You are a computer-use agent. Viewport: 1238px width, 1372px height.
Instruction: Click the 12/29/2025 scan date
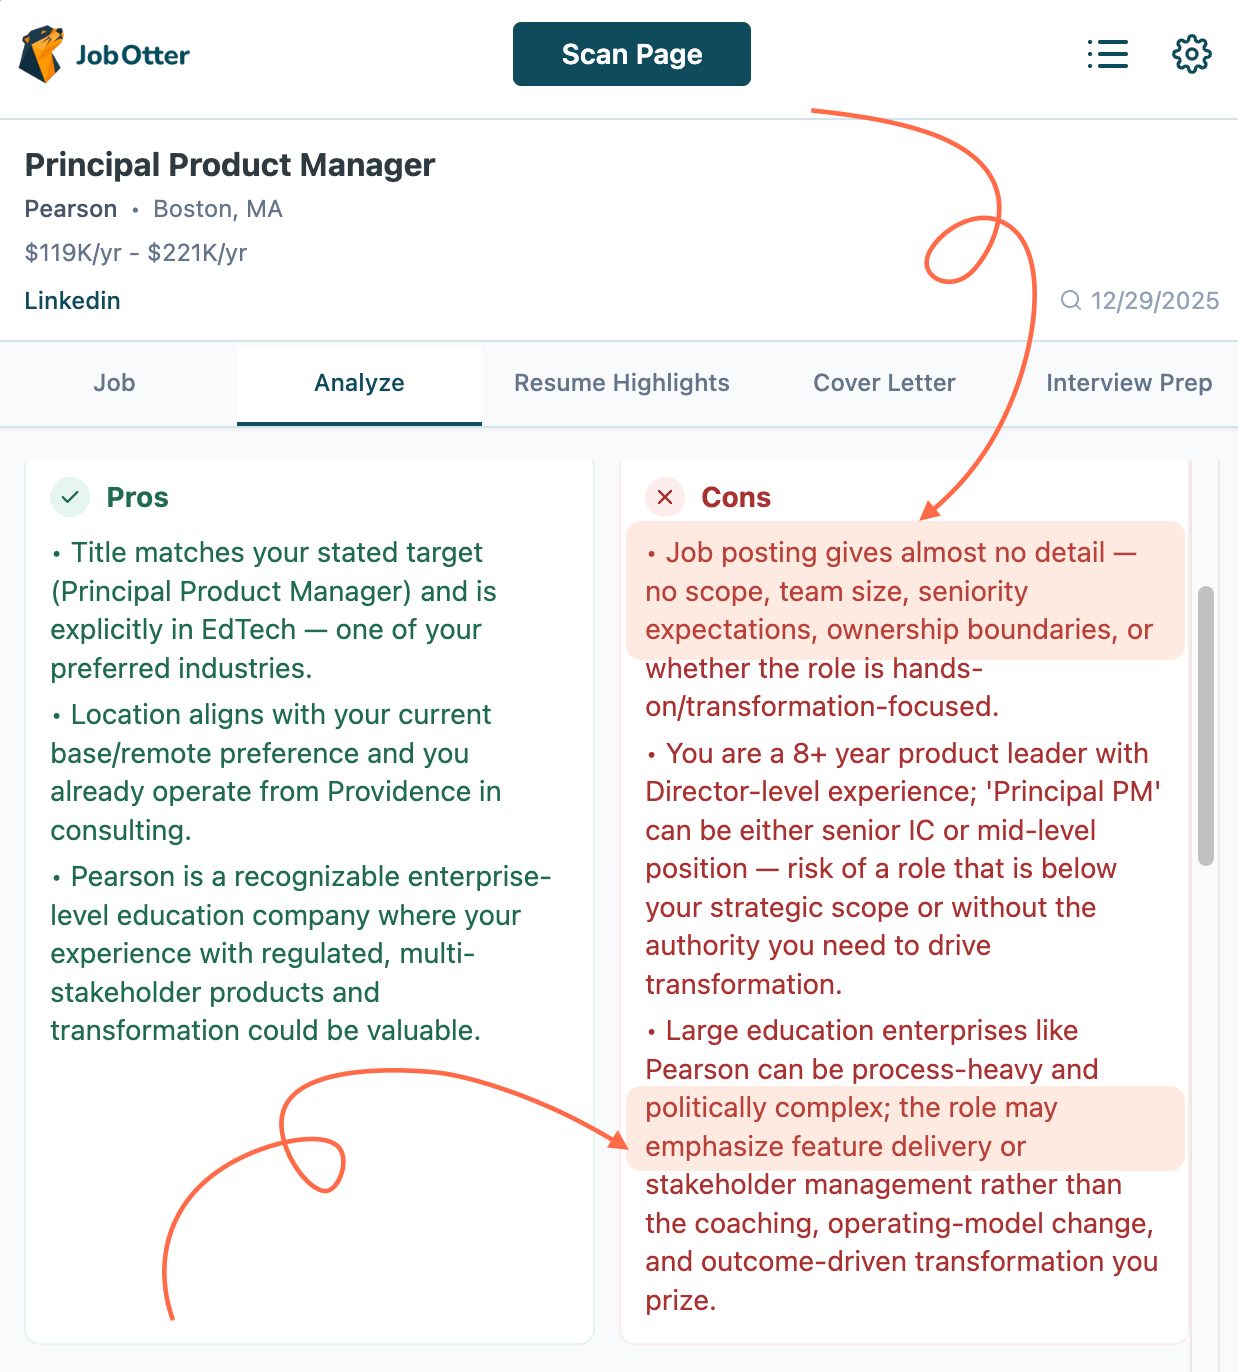(x=1154, y=300)
